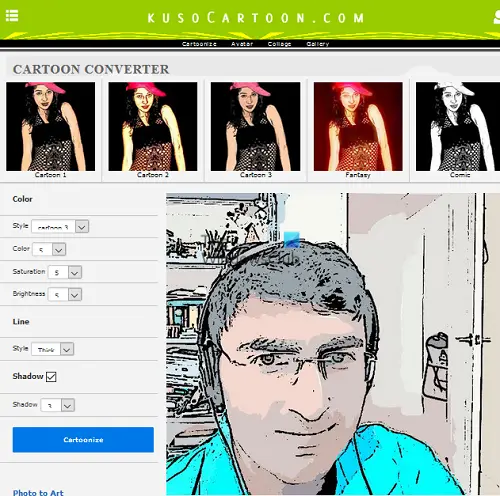Open the Gallery nav item
This screenshot has width=500, height=496.
click(x=317, y=44)
